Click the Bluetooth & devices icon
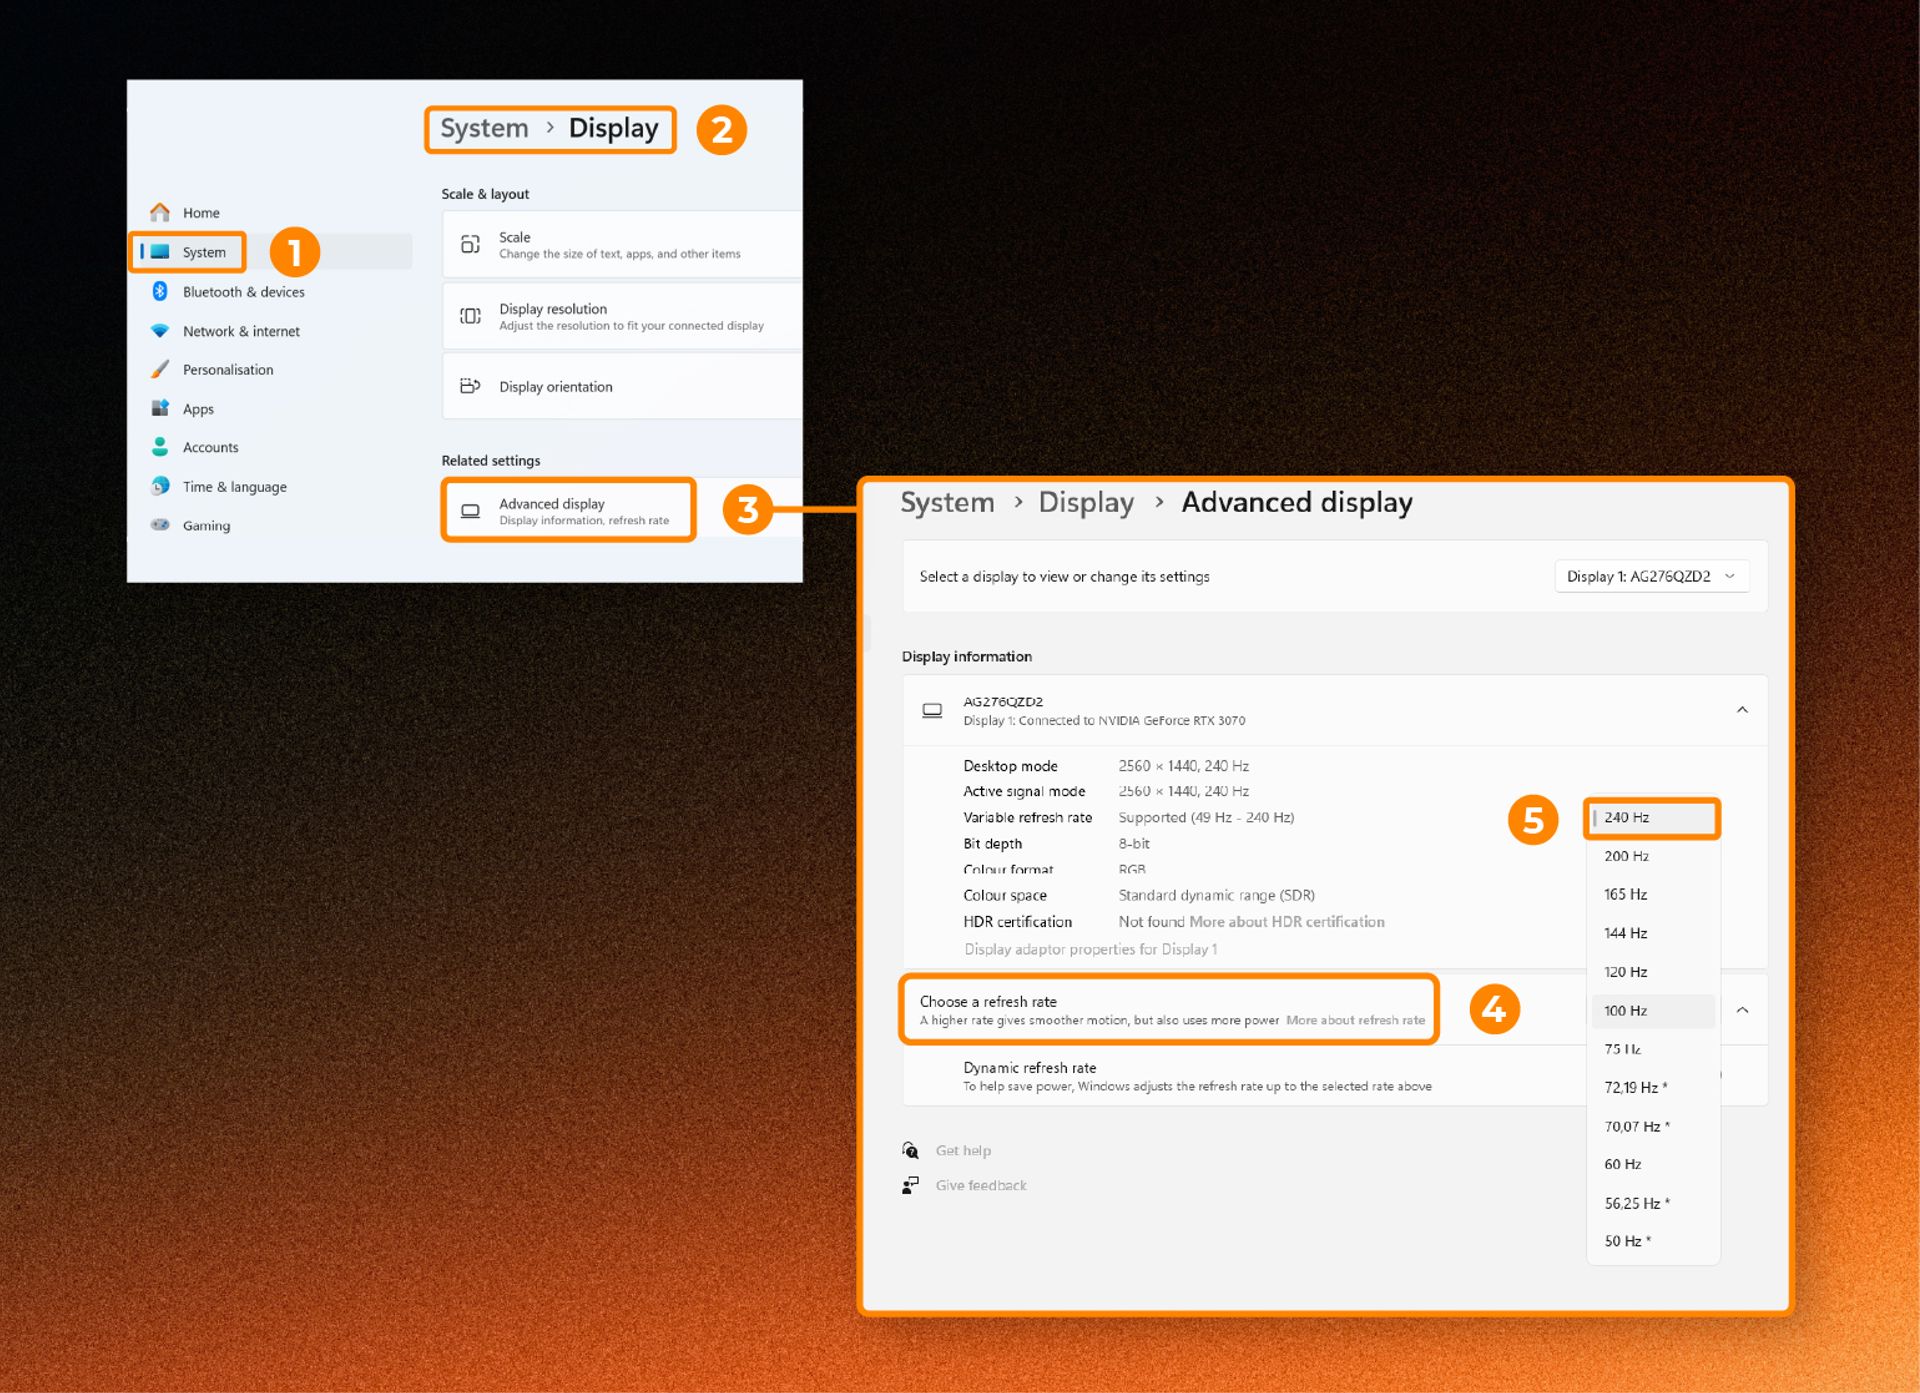The width and height of the screenshot is (1920, 1393). click(x=160, y=291)
